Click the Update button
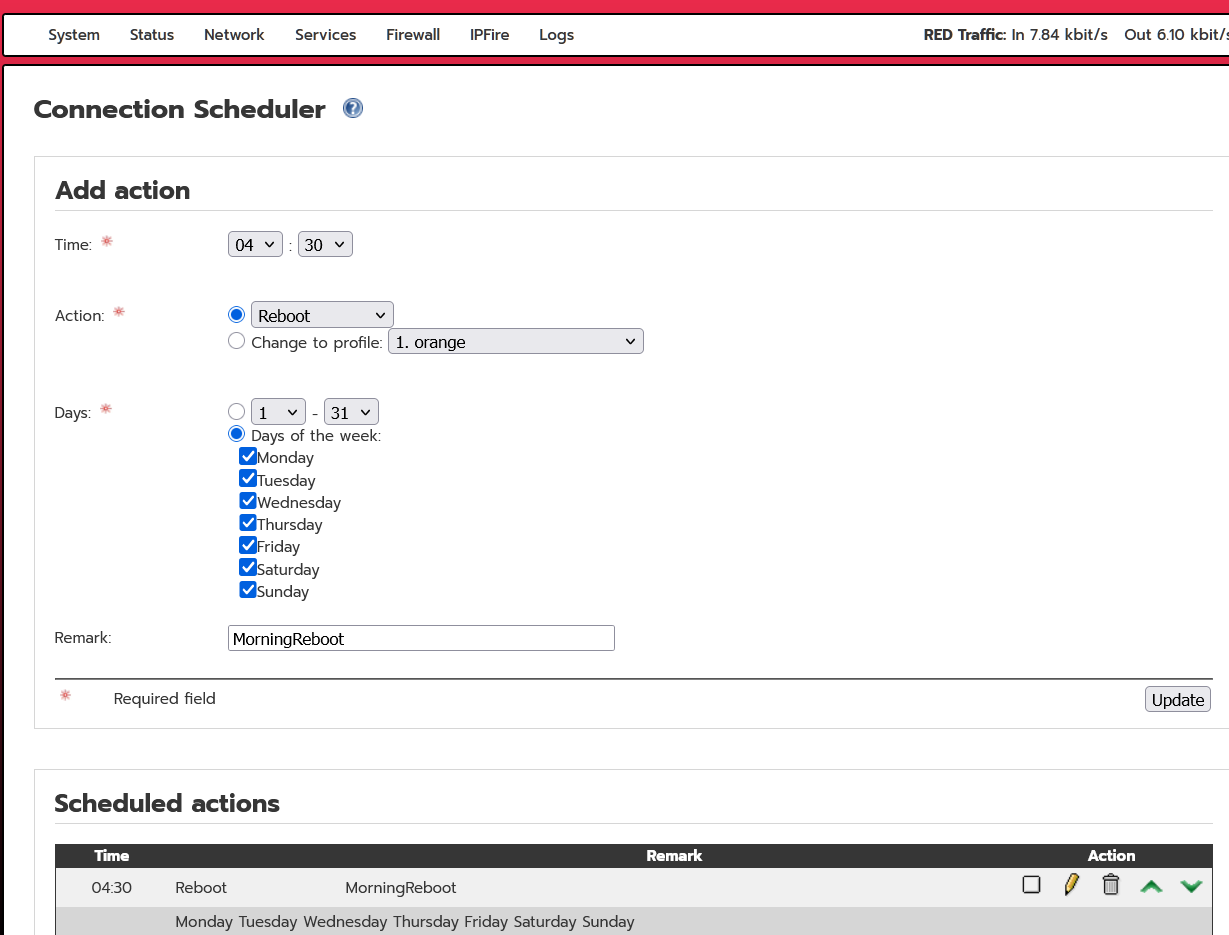1229x935 pixels. 1178,699
